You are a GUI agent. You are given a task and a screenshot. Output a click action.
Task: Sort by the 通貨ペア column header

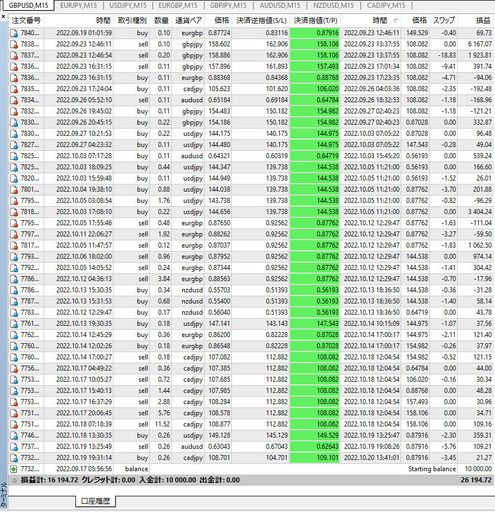click(x=189, y=21)
